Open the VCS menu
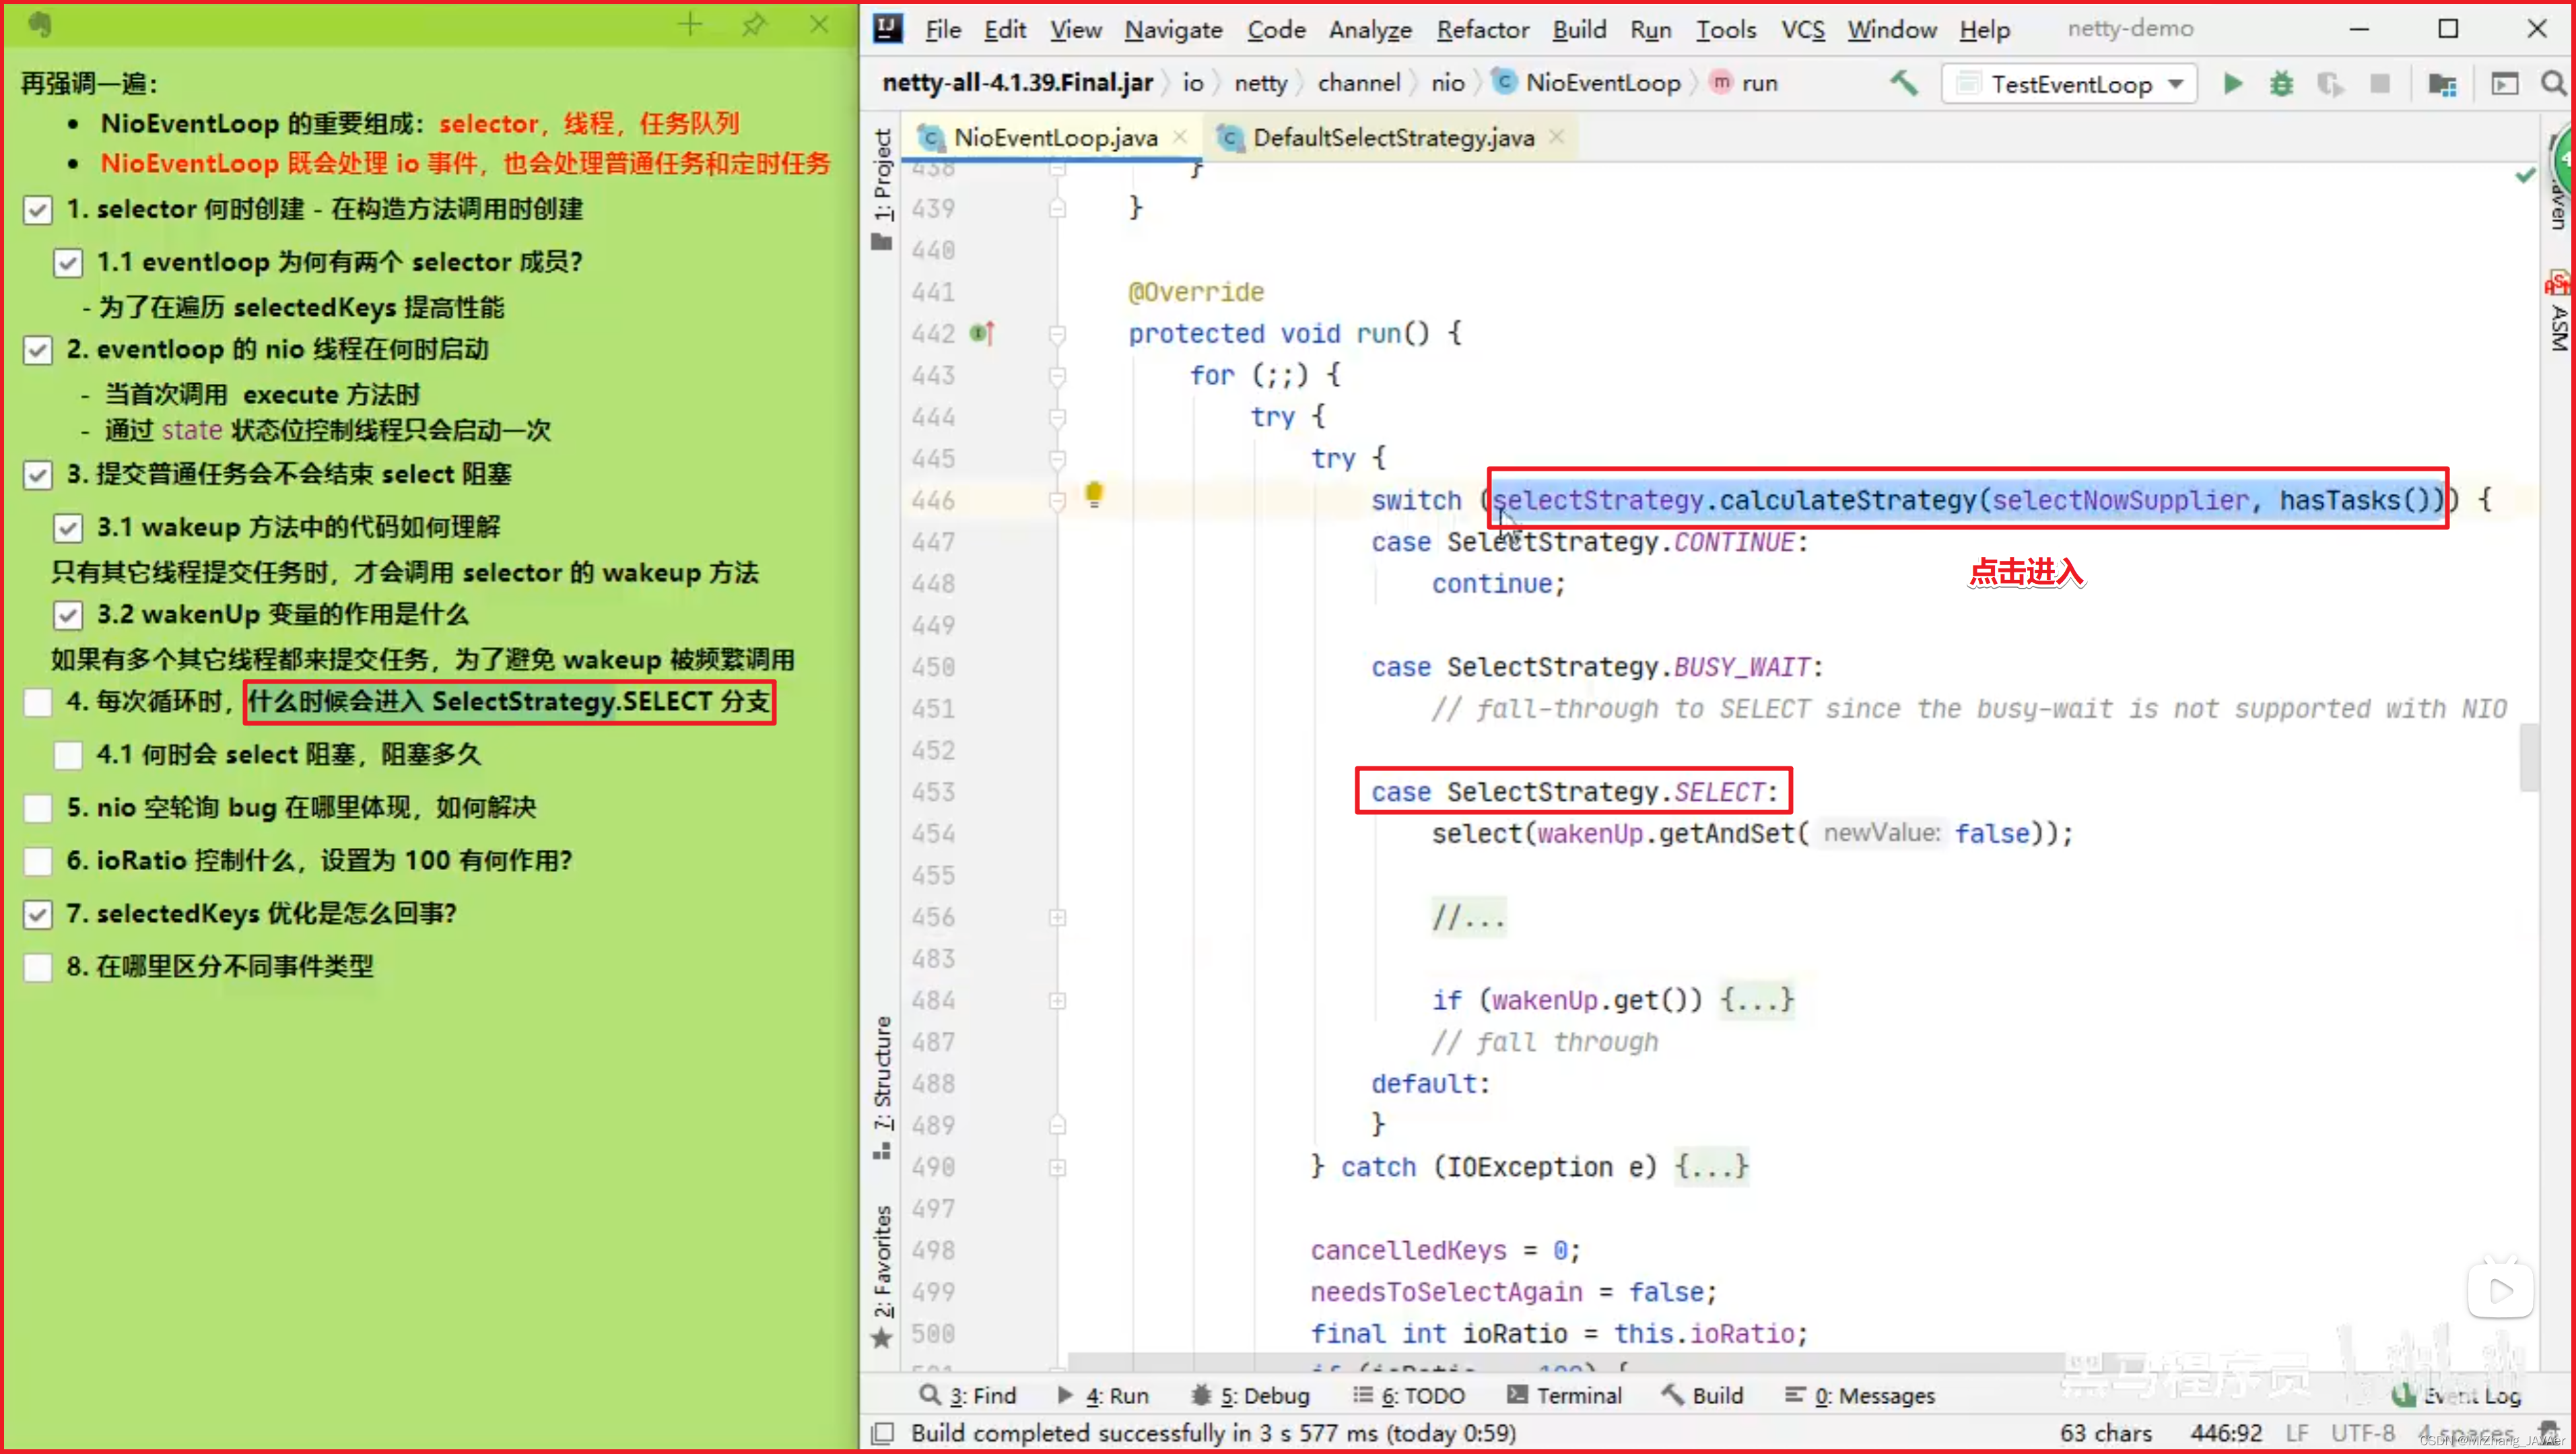The image size is (2576, 1454). coord(1802,29)
